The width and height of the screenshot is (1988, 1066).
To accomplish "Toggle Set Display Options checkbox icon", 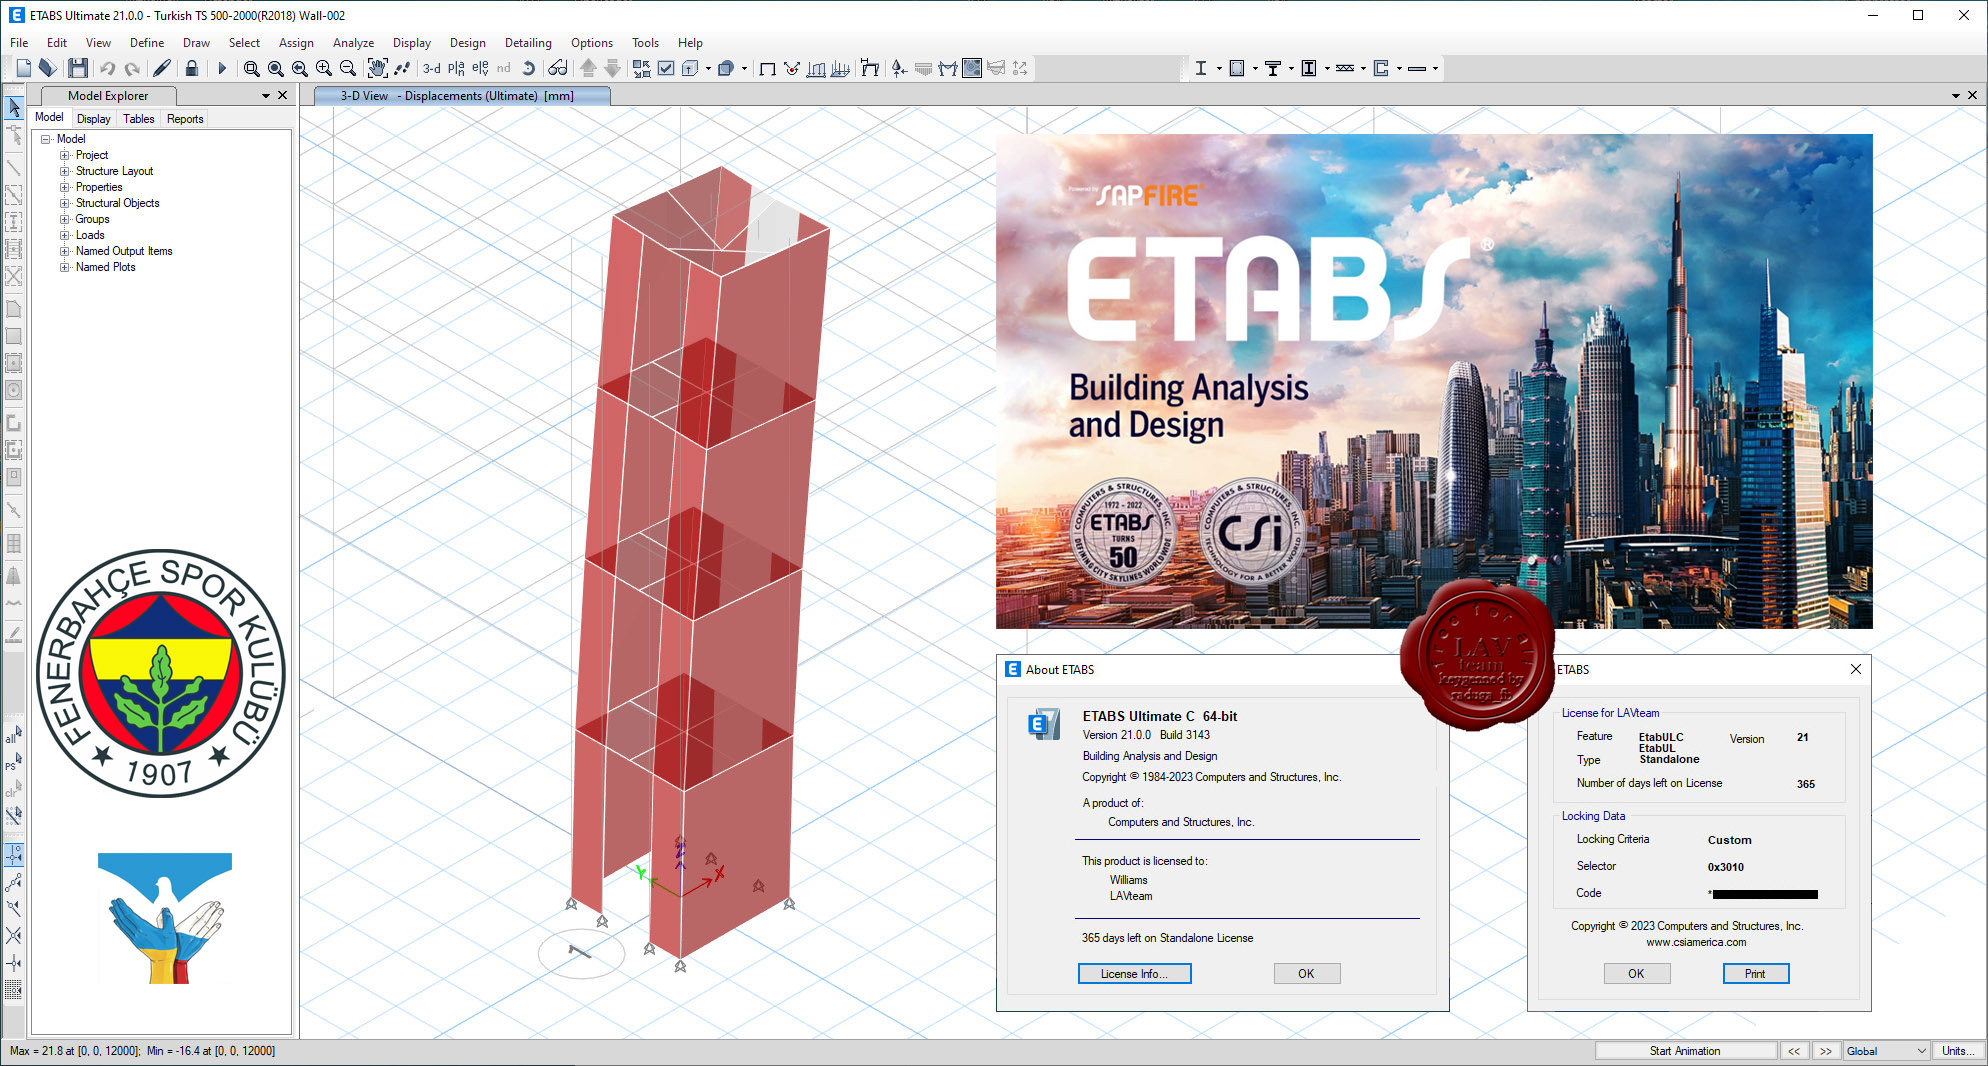I will point(666,68).
